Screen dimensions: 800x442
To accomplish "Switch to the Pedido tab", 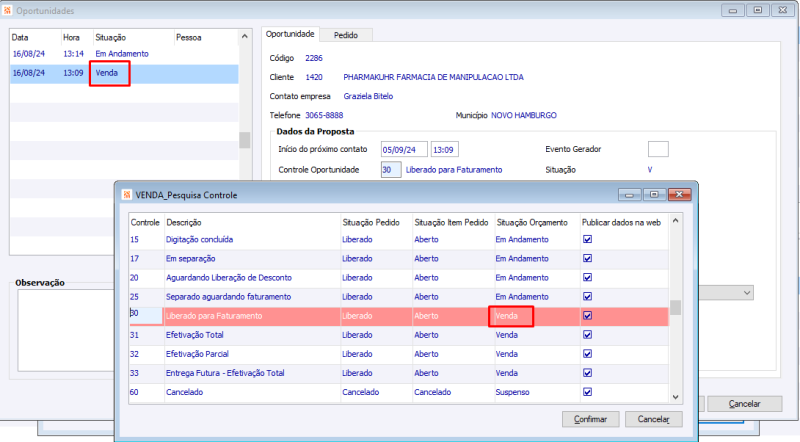I will [x=346, y=35].
